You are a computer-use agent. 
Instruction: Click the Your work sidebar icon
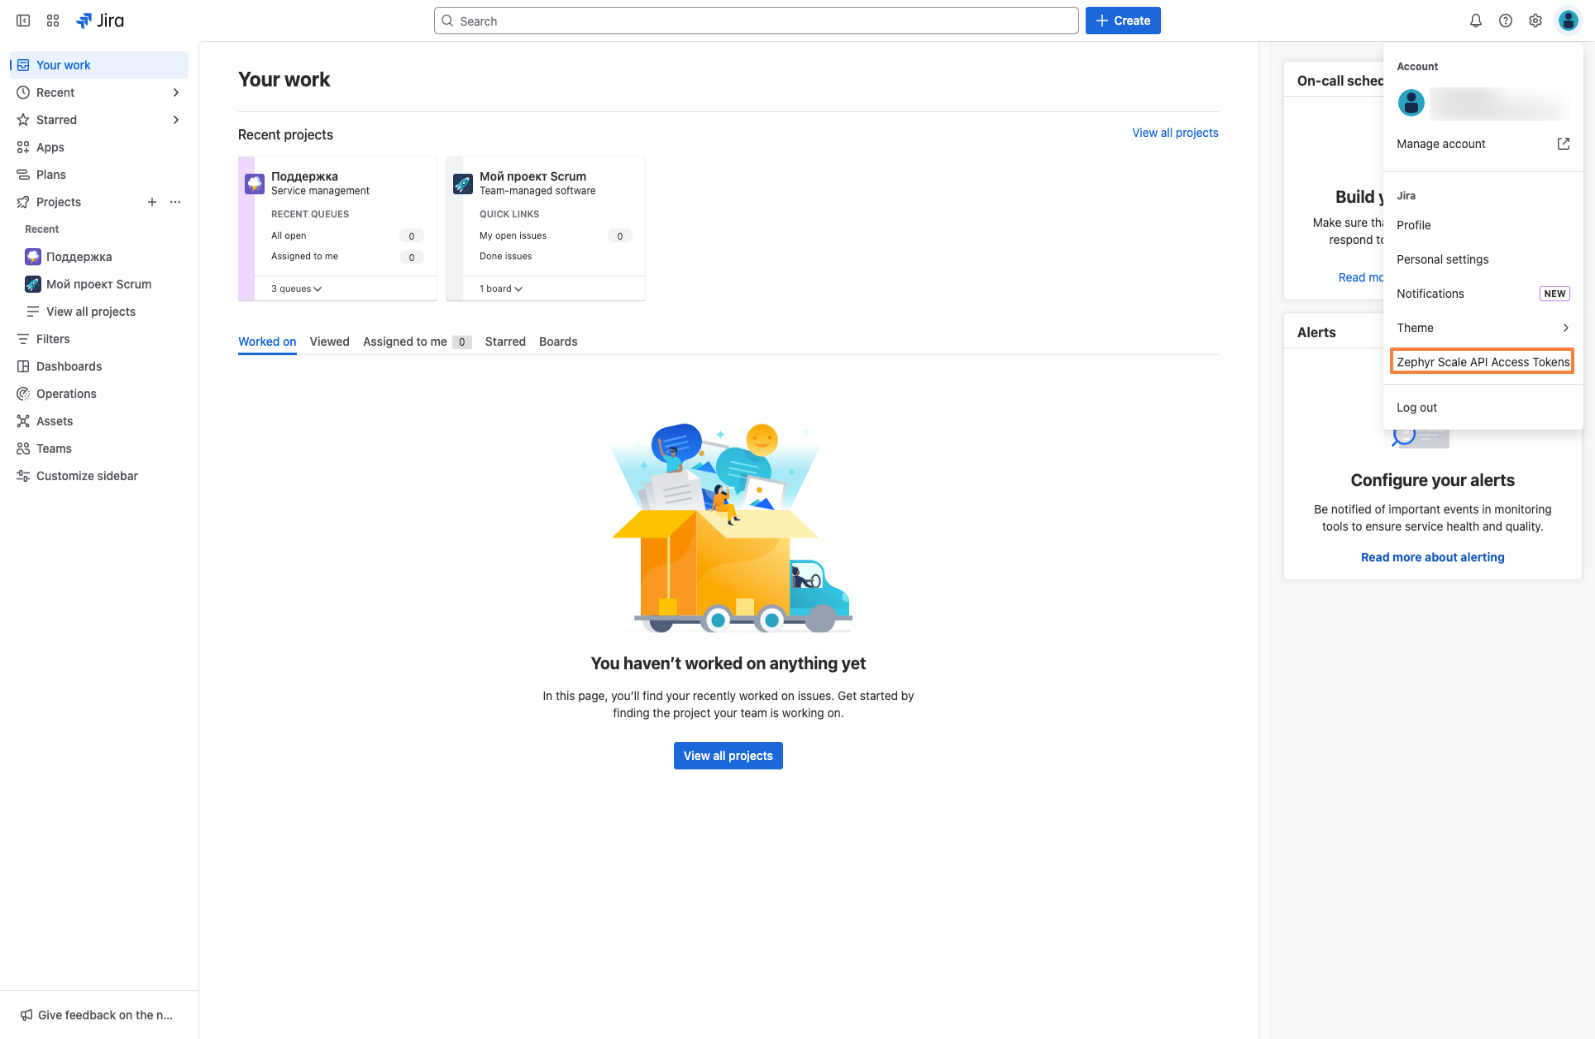pos(23,65)
